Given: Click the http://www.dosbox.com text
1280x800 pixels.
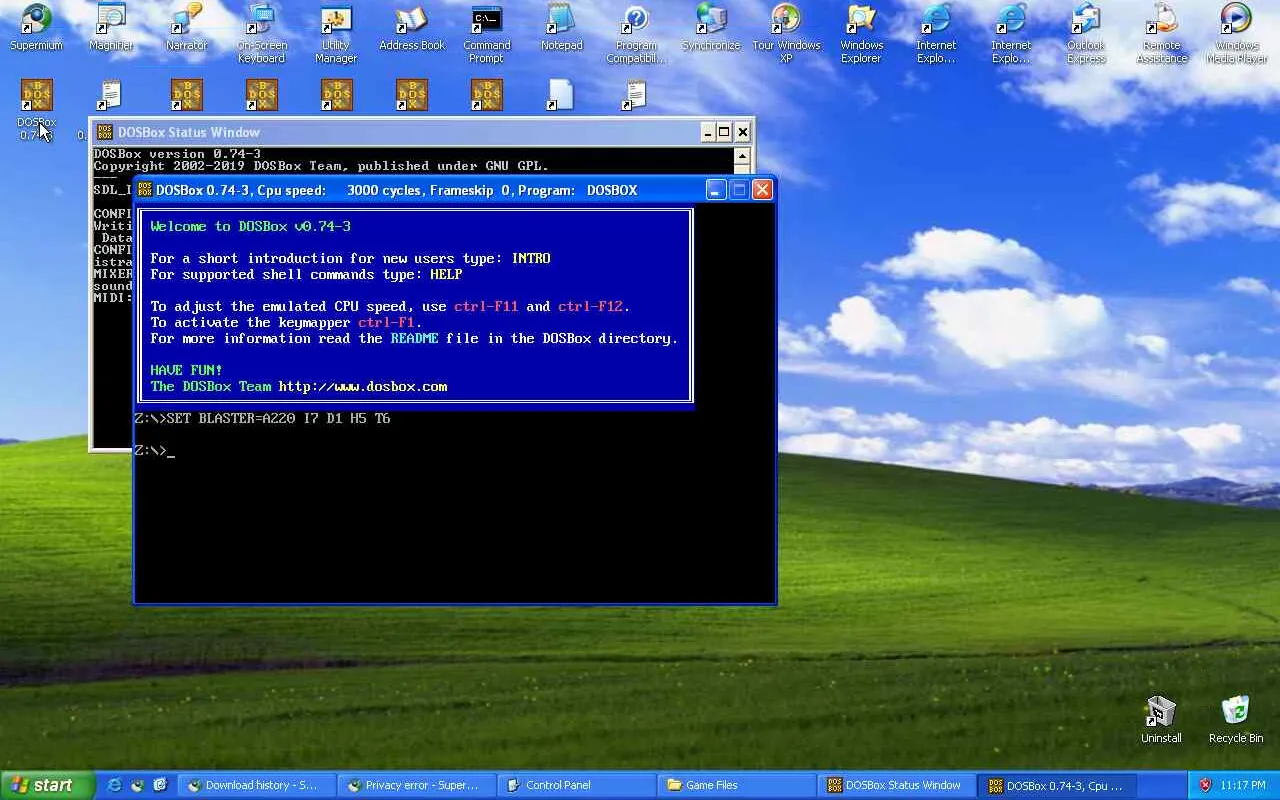Looking at the screenshot, I should tap(363, 386).
